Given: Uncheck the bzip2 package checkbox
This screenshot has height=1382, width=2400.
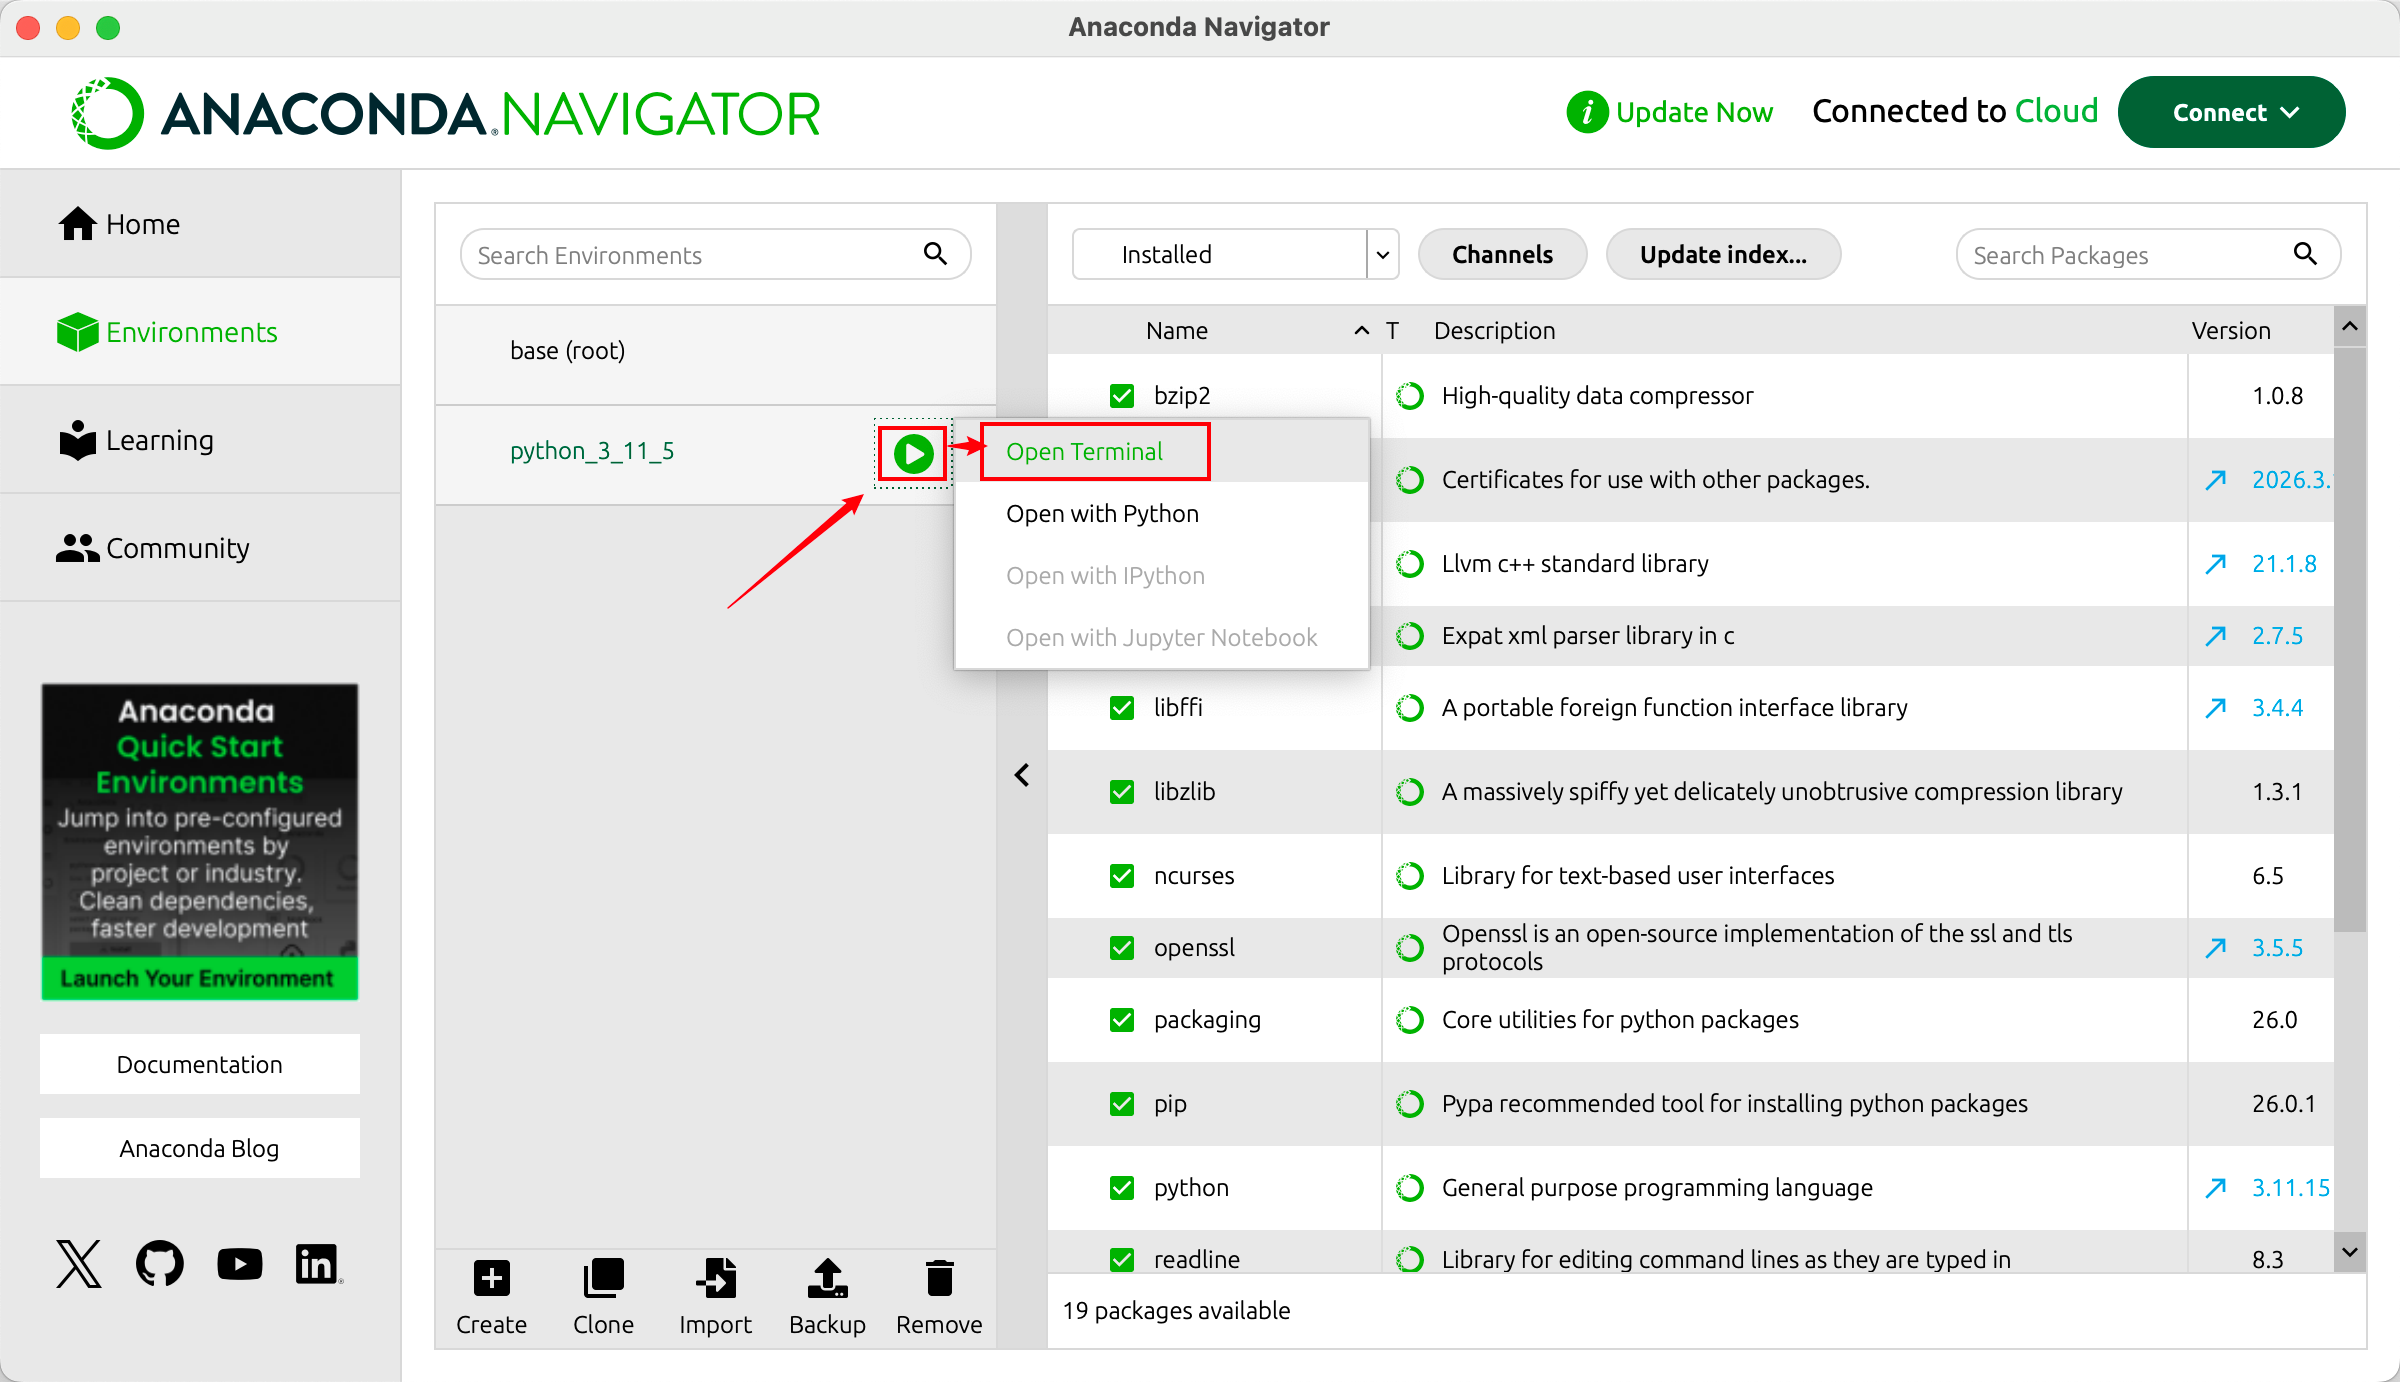Looking at the screenshot, I should 1122,396.
